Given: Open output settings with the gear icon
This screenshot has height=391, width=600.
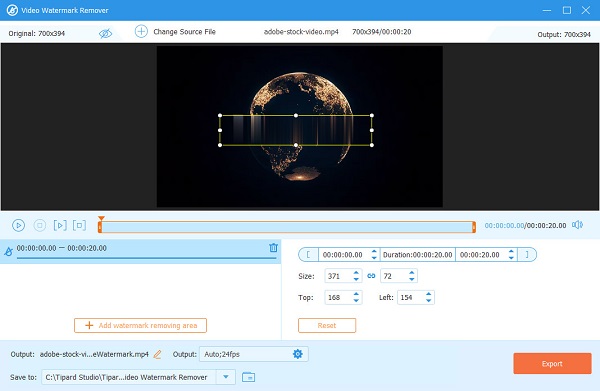Looking at the screenshot, I should (x=298, y=354).
